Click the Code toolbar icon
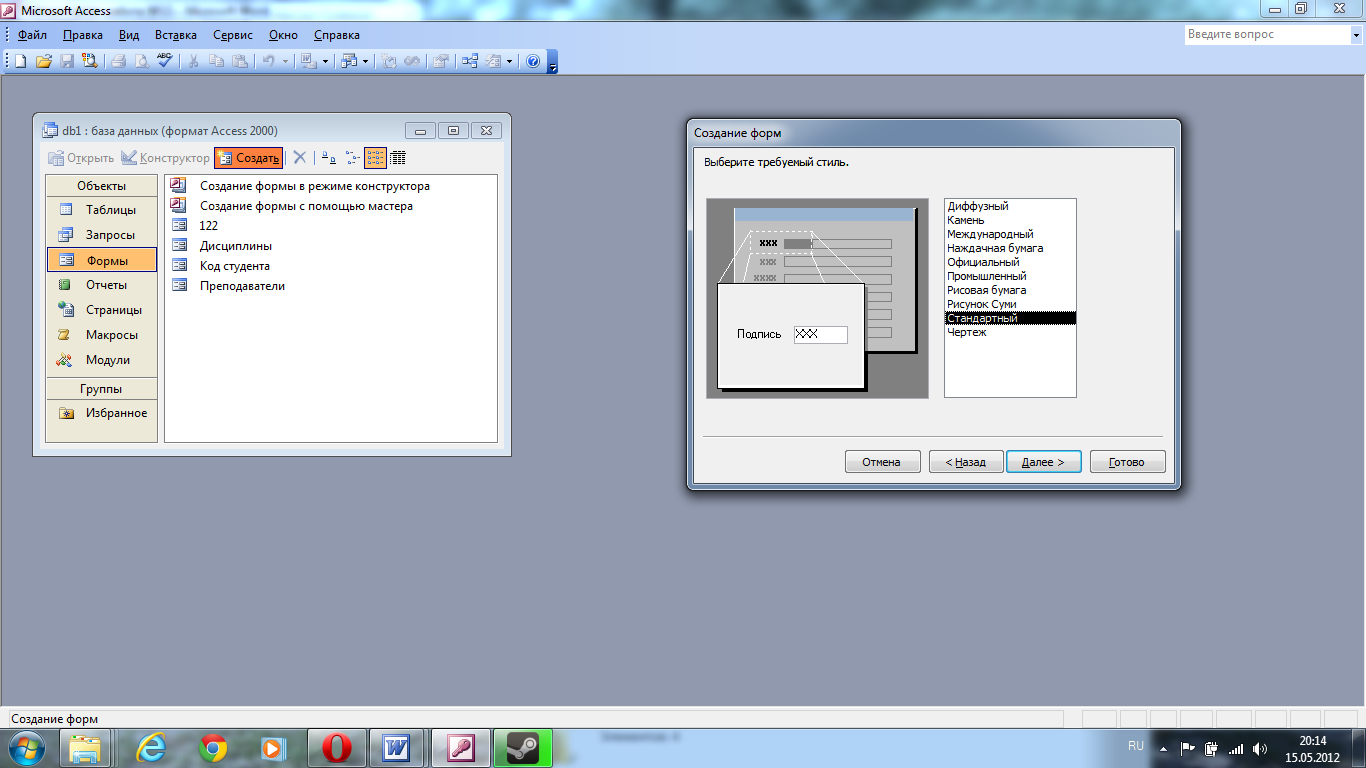1366x768 pixels. click(388, 61)
